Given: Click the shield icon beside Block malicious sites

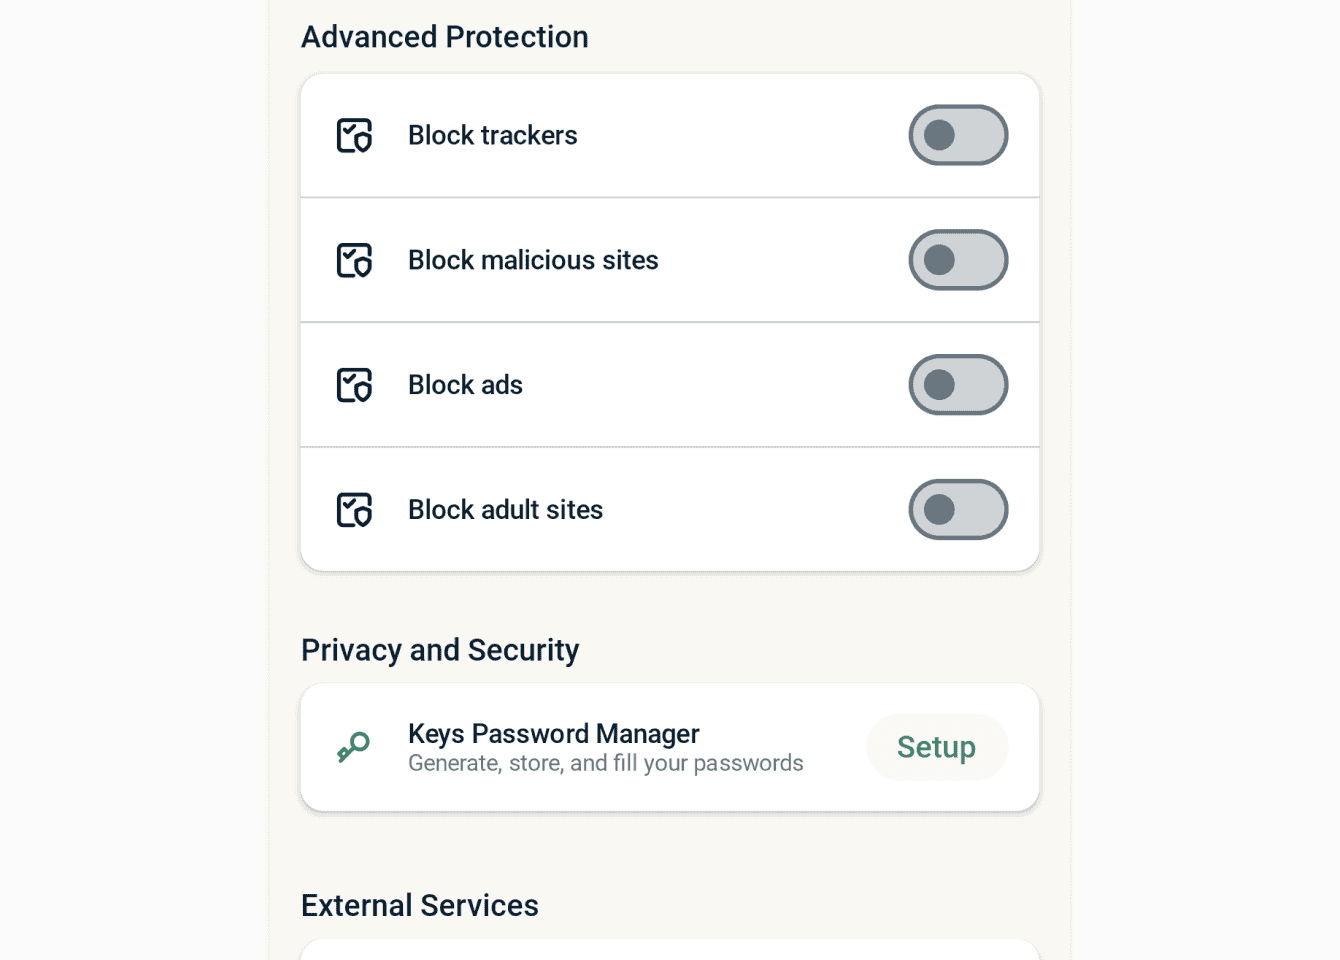Looking at the screenshot, I should tap(354, 260).
